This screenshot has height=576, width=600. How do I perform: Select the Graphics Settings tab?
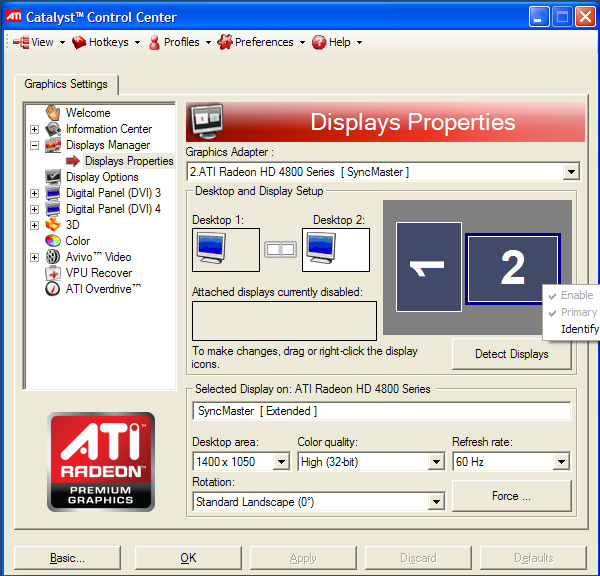pos(66,84)
